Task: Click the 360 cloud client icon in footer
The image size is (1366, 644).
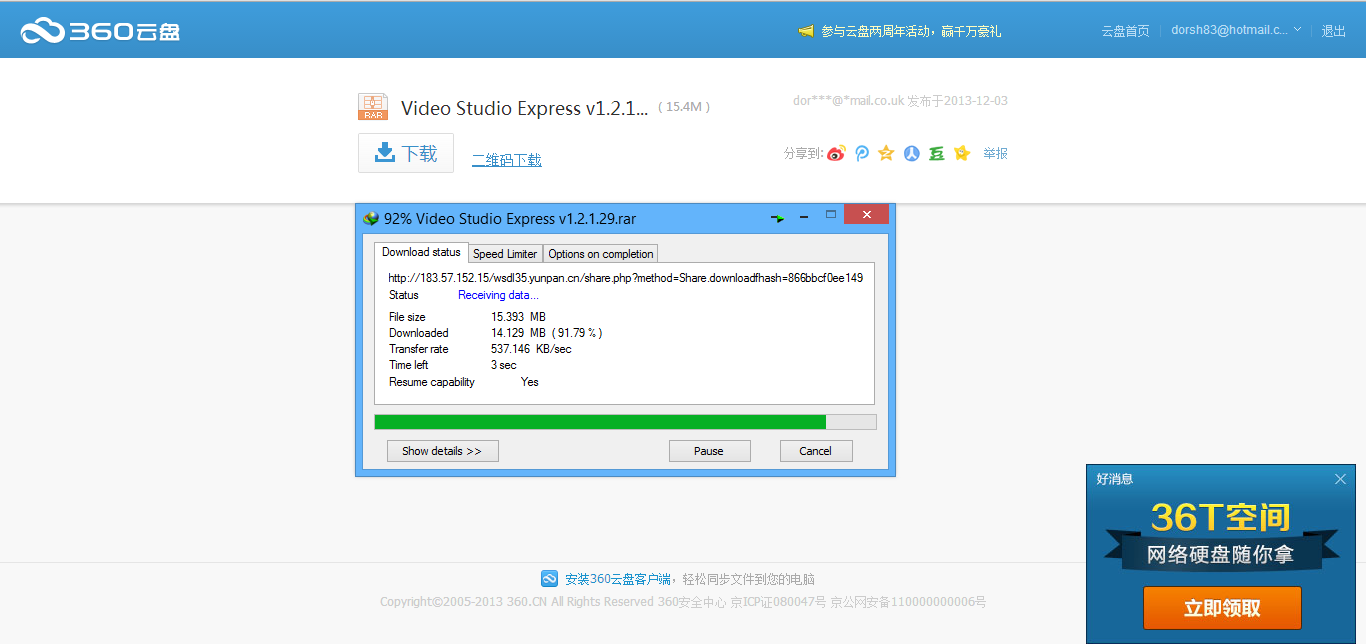Action: [x=549, y=578]
